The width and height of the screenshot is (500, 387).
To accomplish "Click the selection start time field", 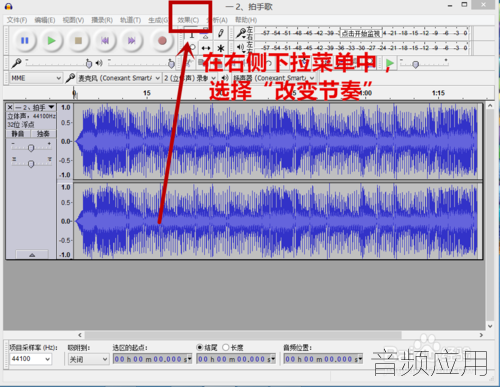I will click(152, 359).
